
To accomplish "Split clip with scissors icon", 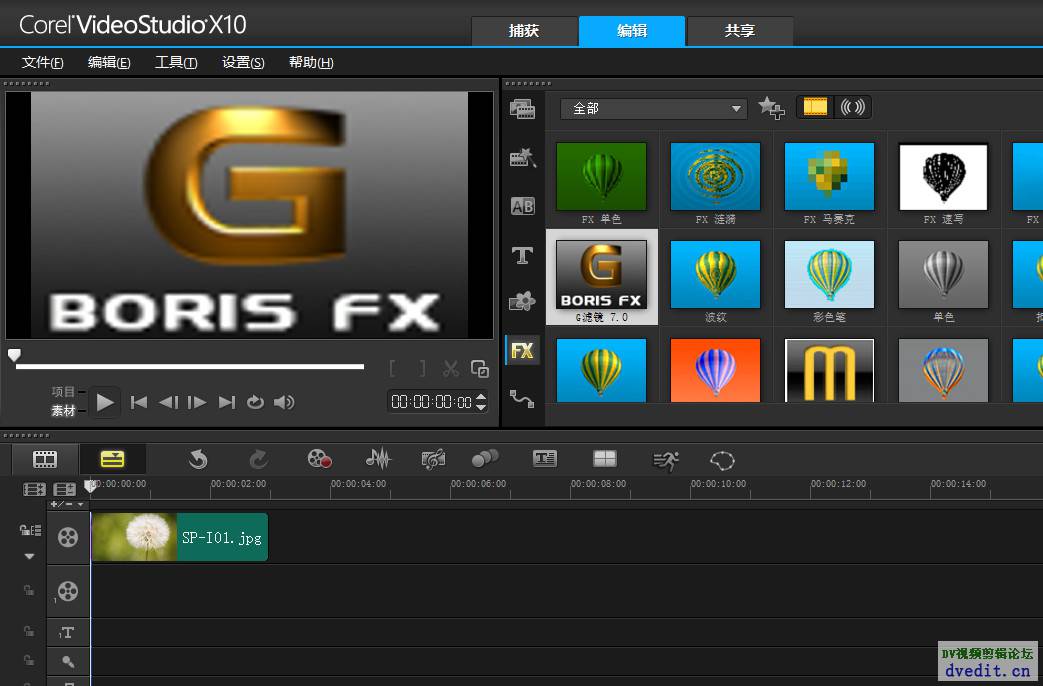I will click(451, 368).
